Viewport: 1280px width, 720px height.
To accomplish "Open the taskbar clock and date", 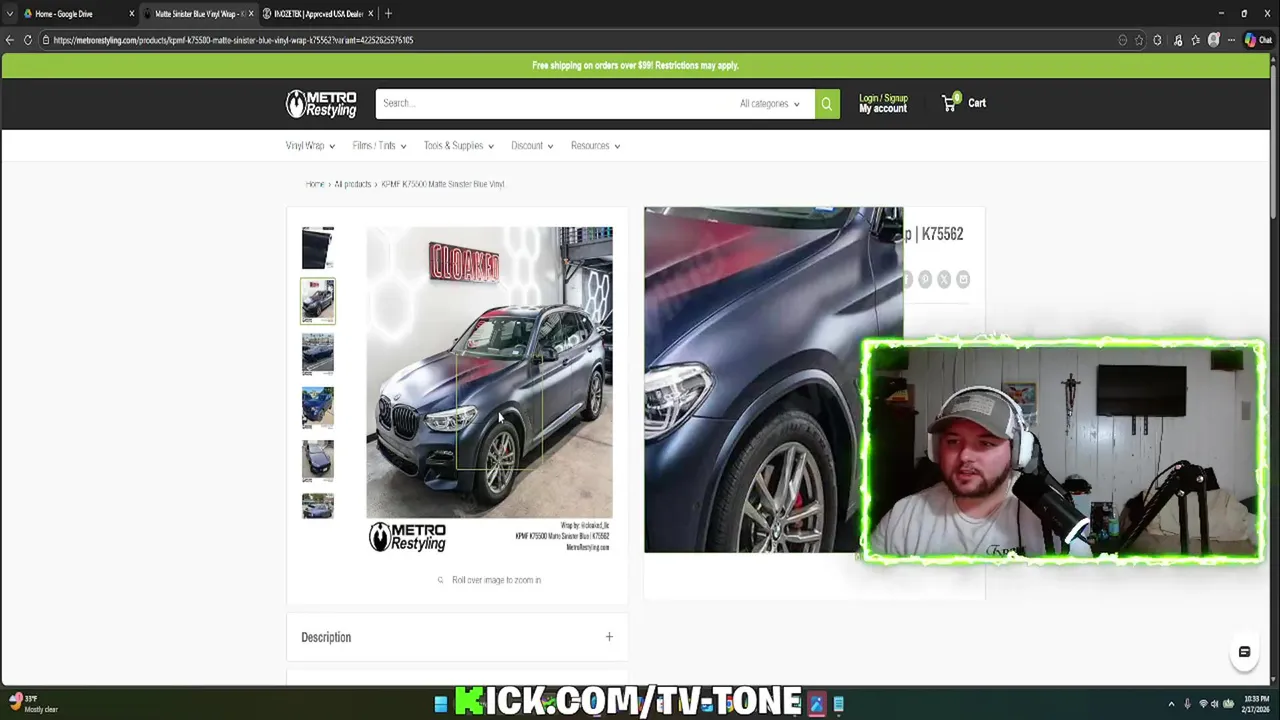I will coord(1257,704).
